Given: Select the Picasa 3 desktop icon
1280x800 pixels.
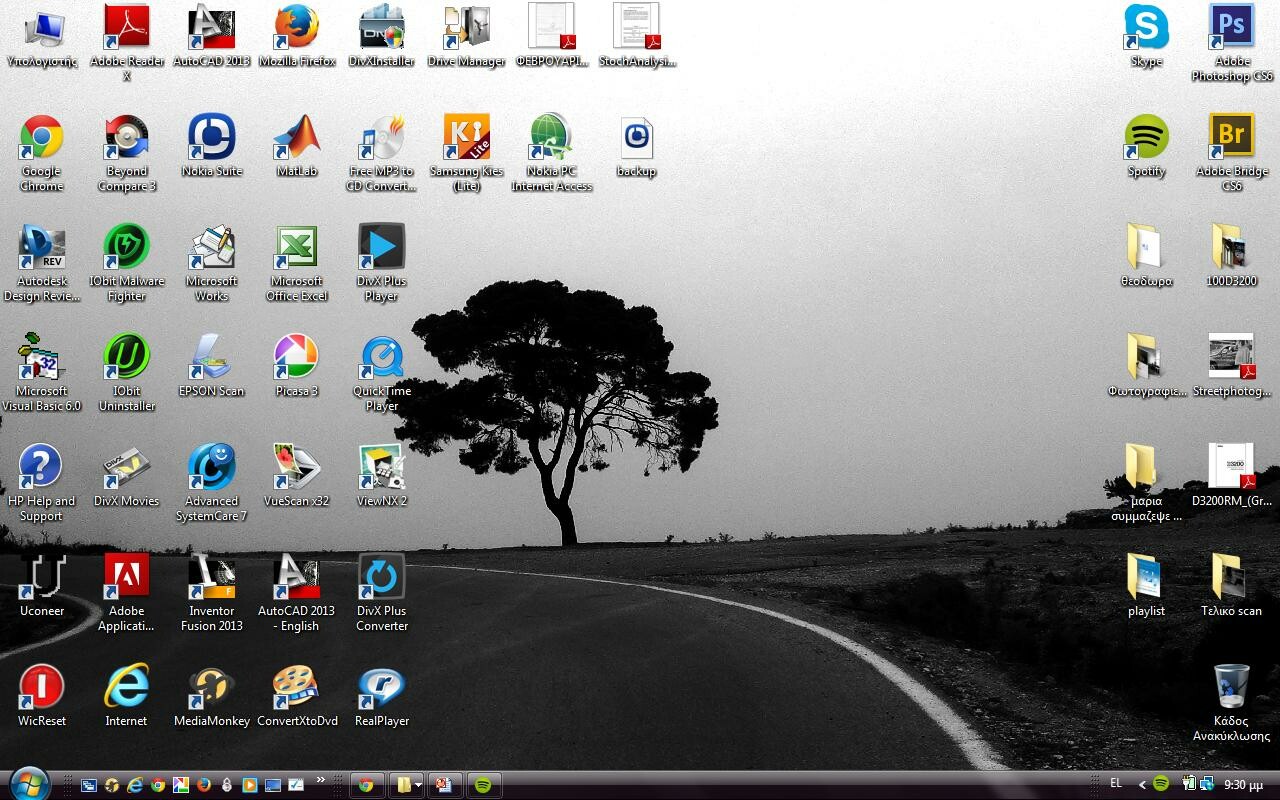Looking at the screenshot, I should 297,358.
